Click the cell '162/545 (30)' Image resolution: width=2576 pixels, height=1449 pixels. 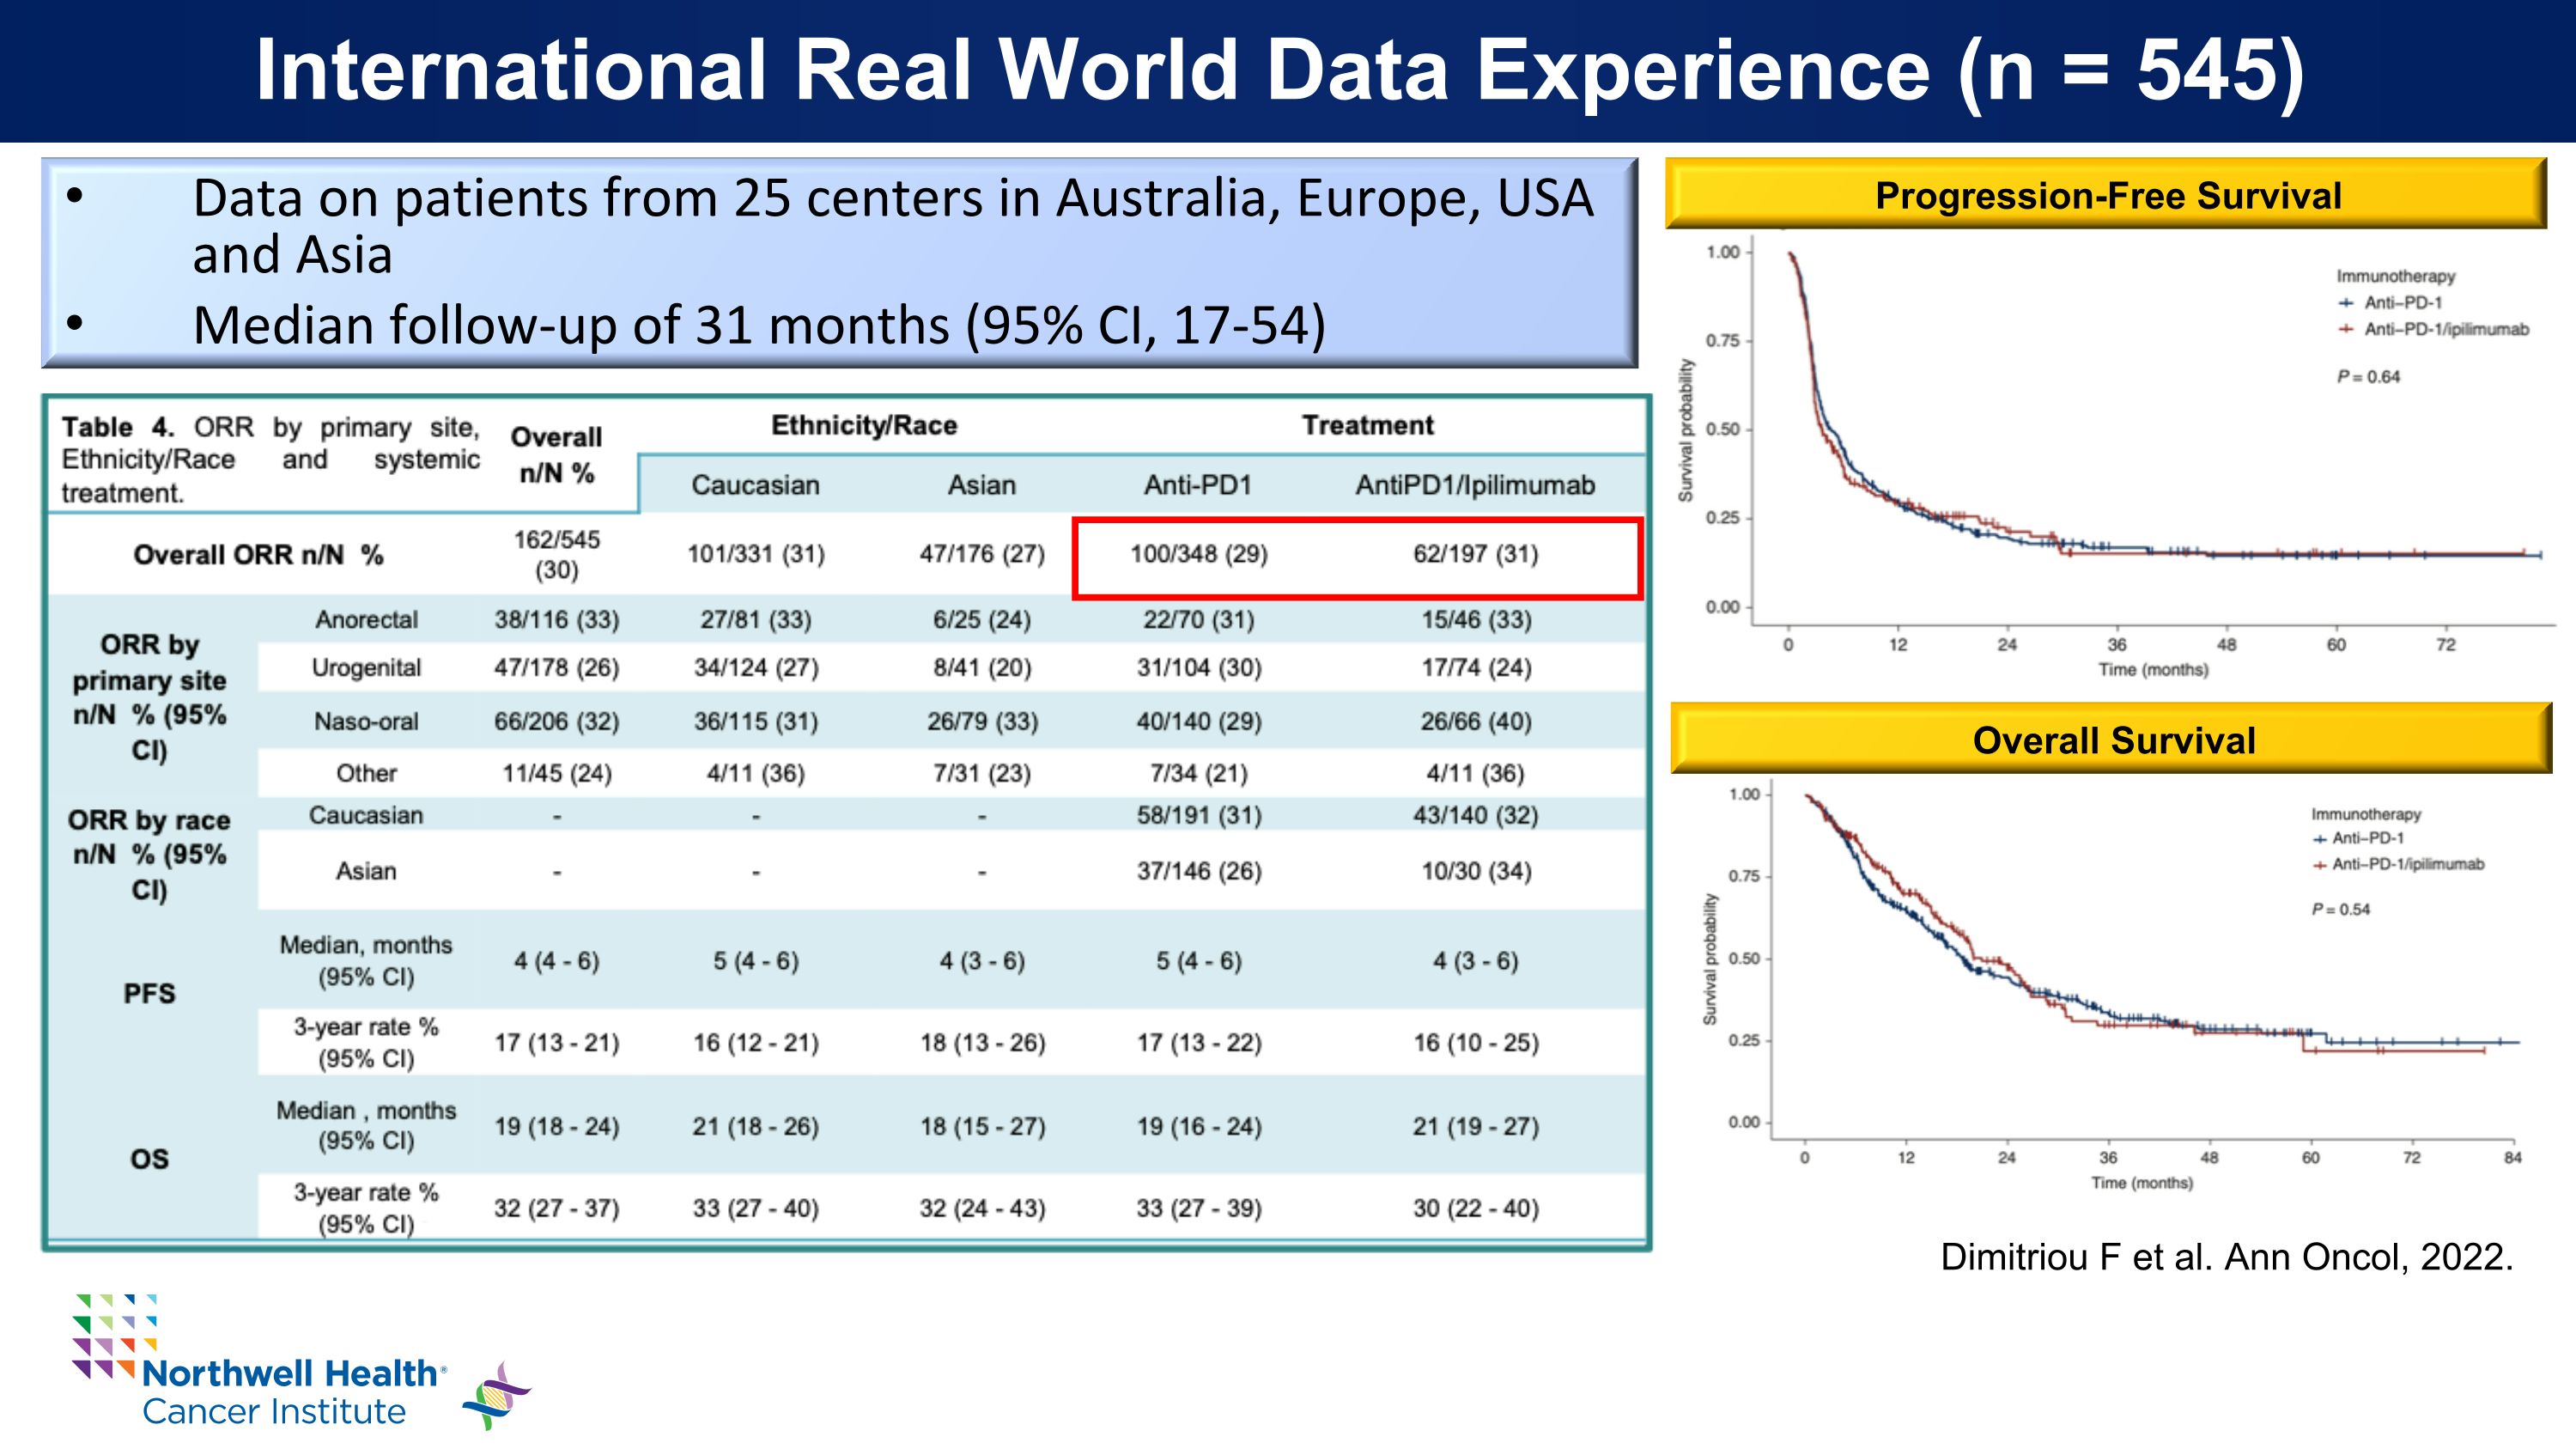click(556, 554)
